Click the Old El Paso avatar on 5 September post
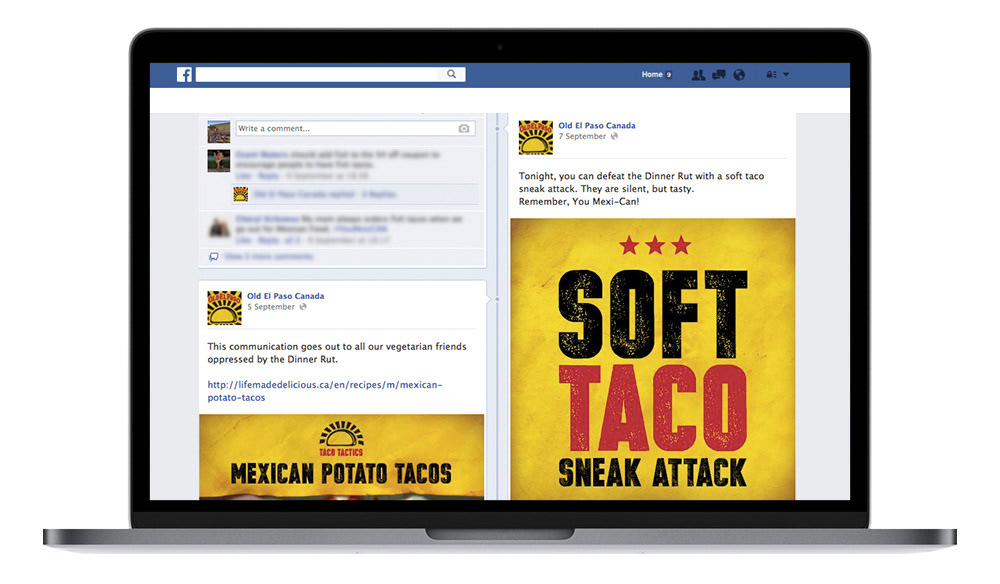Image resolution: width=1000 pixels, height=584 pixels. tap(224, 307)
